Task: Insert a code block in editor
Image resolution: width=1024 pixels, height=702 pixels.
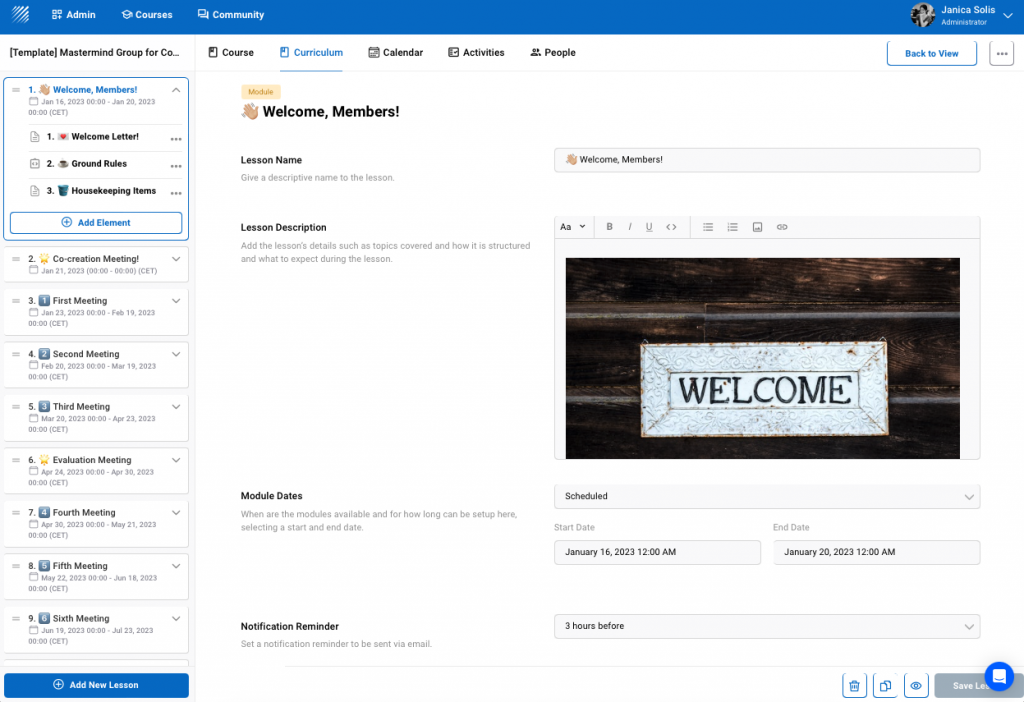Action: point(671,227)
